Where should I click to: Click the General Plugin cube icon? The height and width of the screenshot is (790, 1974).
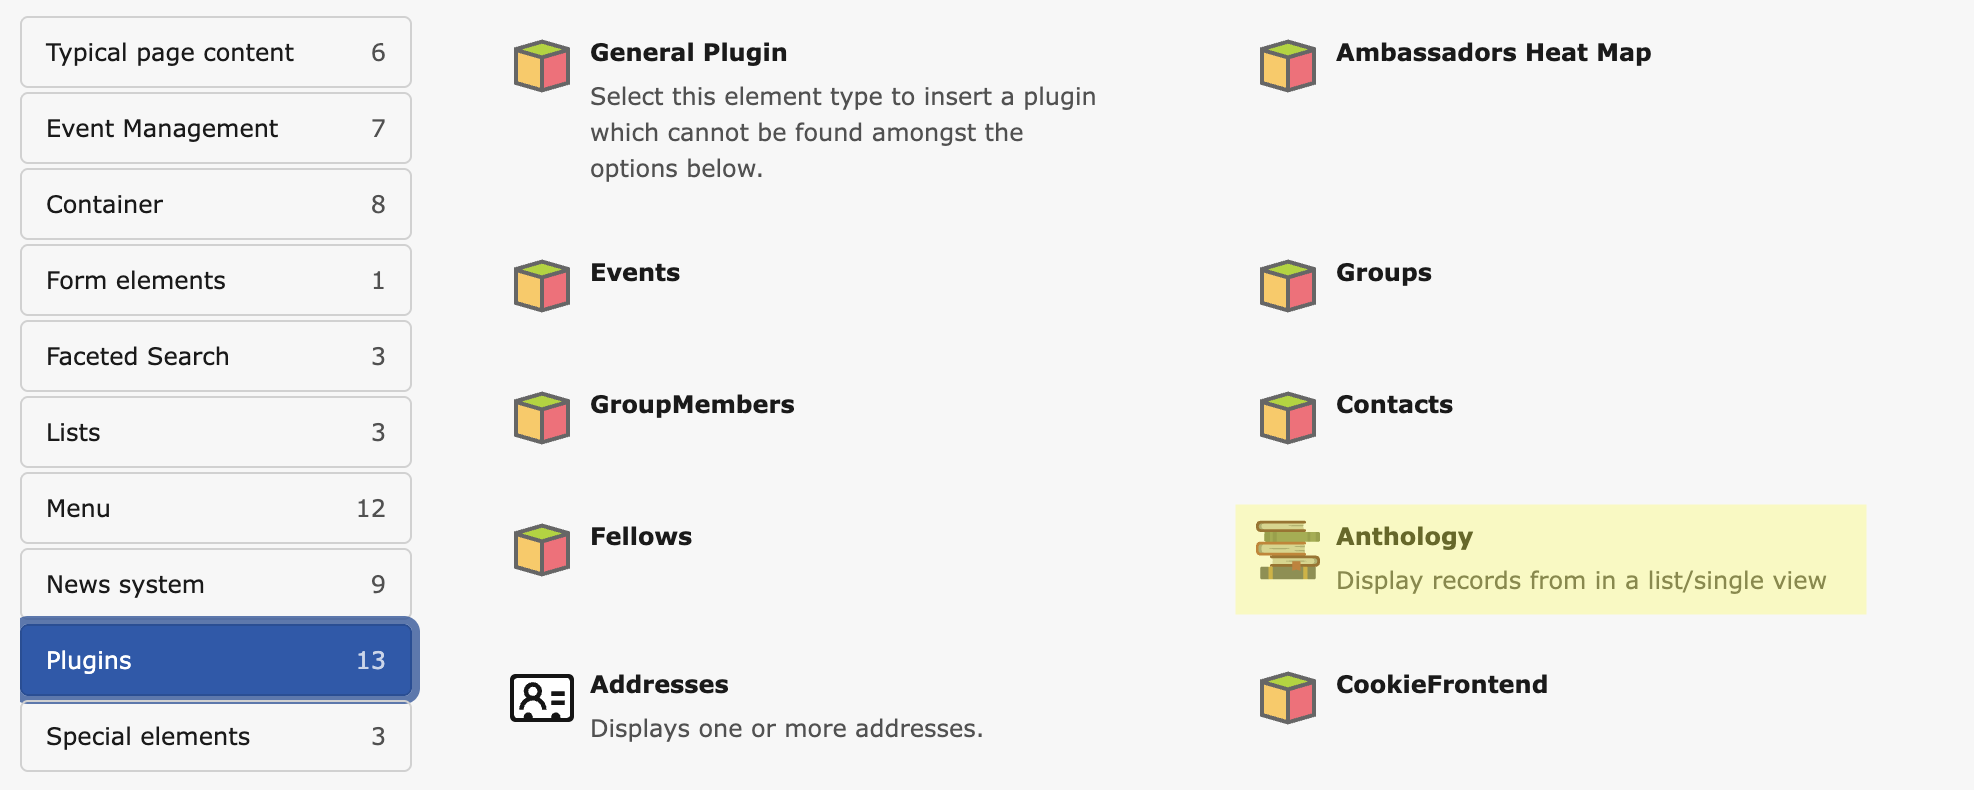coord(540,66)
